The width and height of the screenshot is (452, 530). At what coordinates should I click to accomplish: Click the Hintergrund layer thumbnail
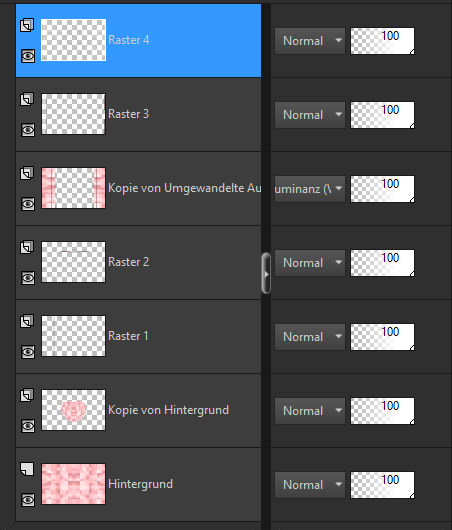[73, 484]
